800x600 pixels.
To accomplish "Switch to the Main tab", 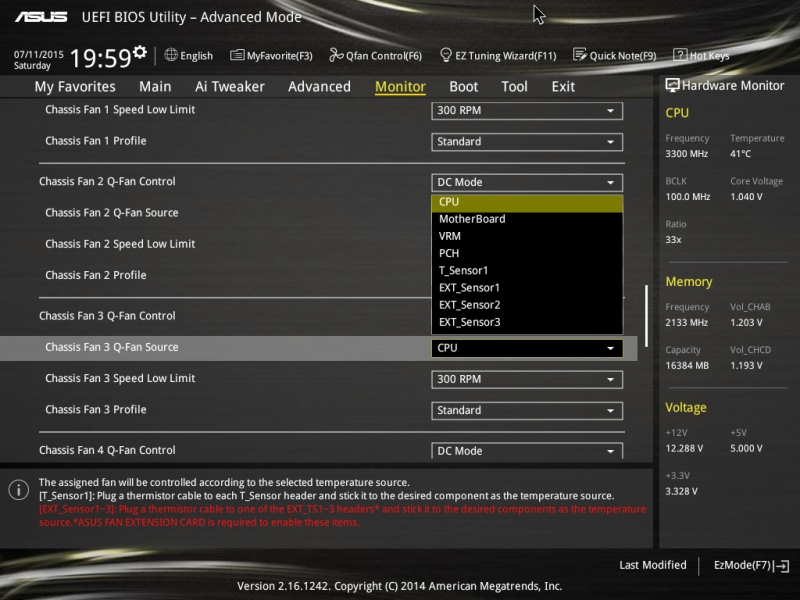I will coord(155,87).
